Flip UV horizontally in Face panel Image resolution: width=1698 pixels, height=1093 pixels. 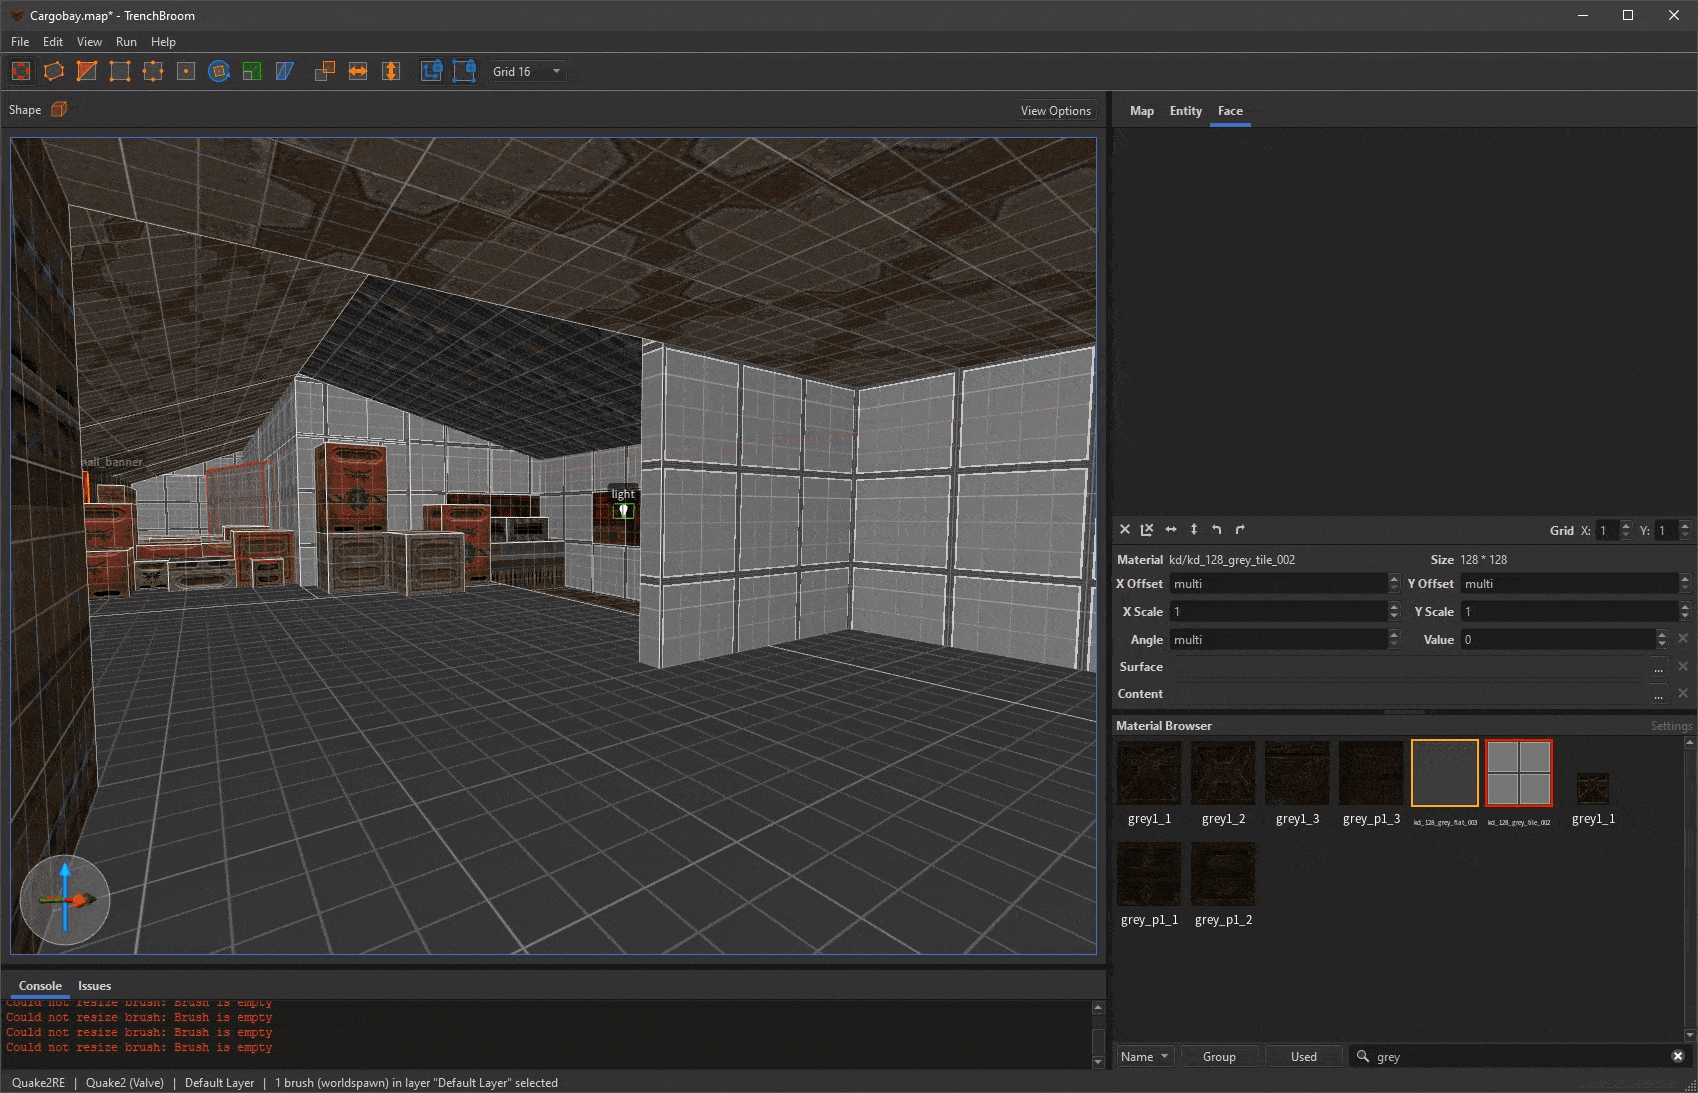[1171, 530]
